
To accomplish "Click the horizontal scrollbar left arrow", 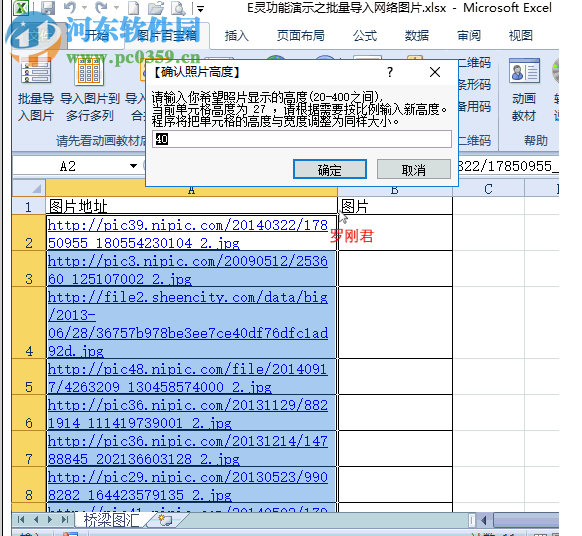I will pyautogui.click(x=484, y=520).
